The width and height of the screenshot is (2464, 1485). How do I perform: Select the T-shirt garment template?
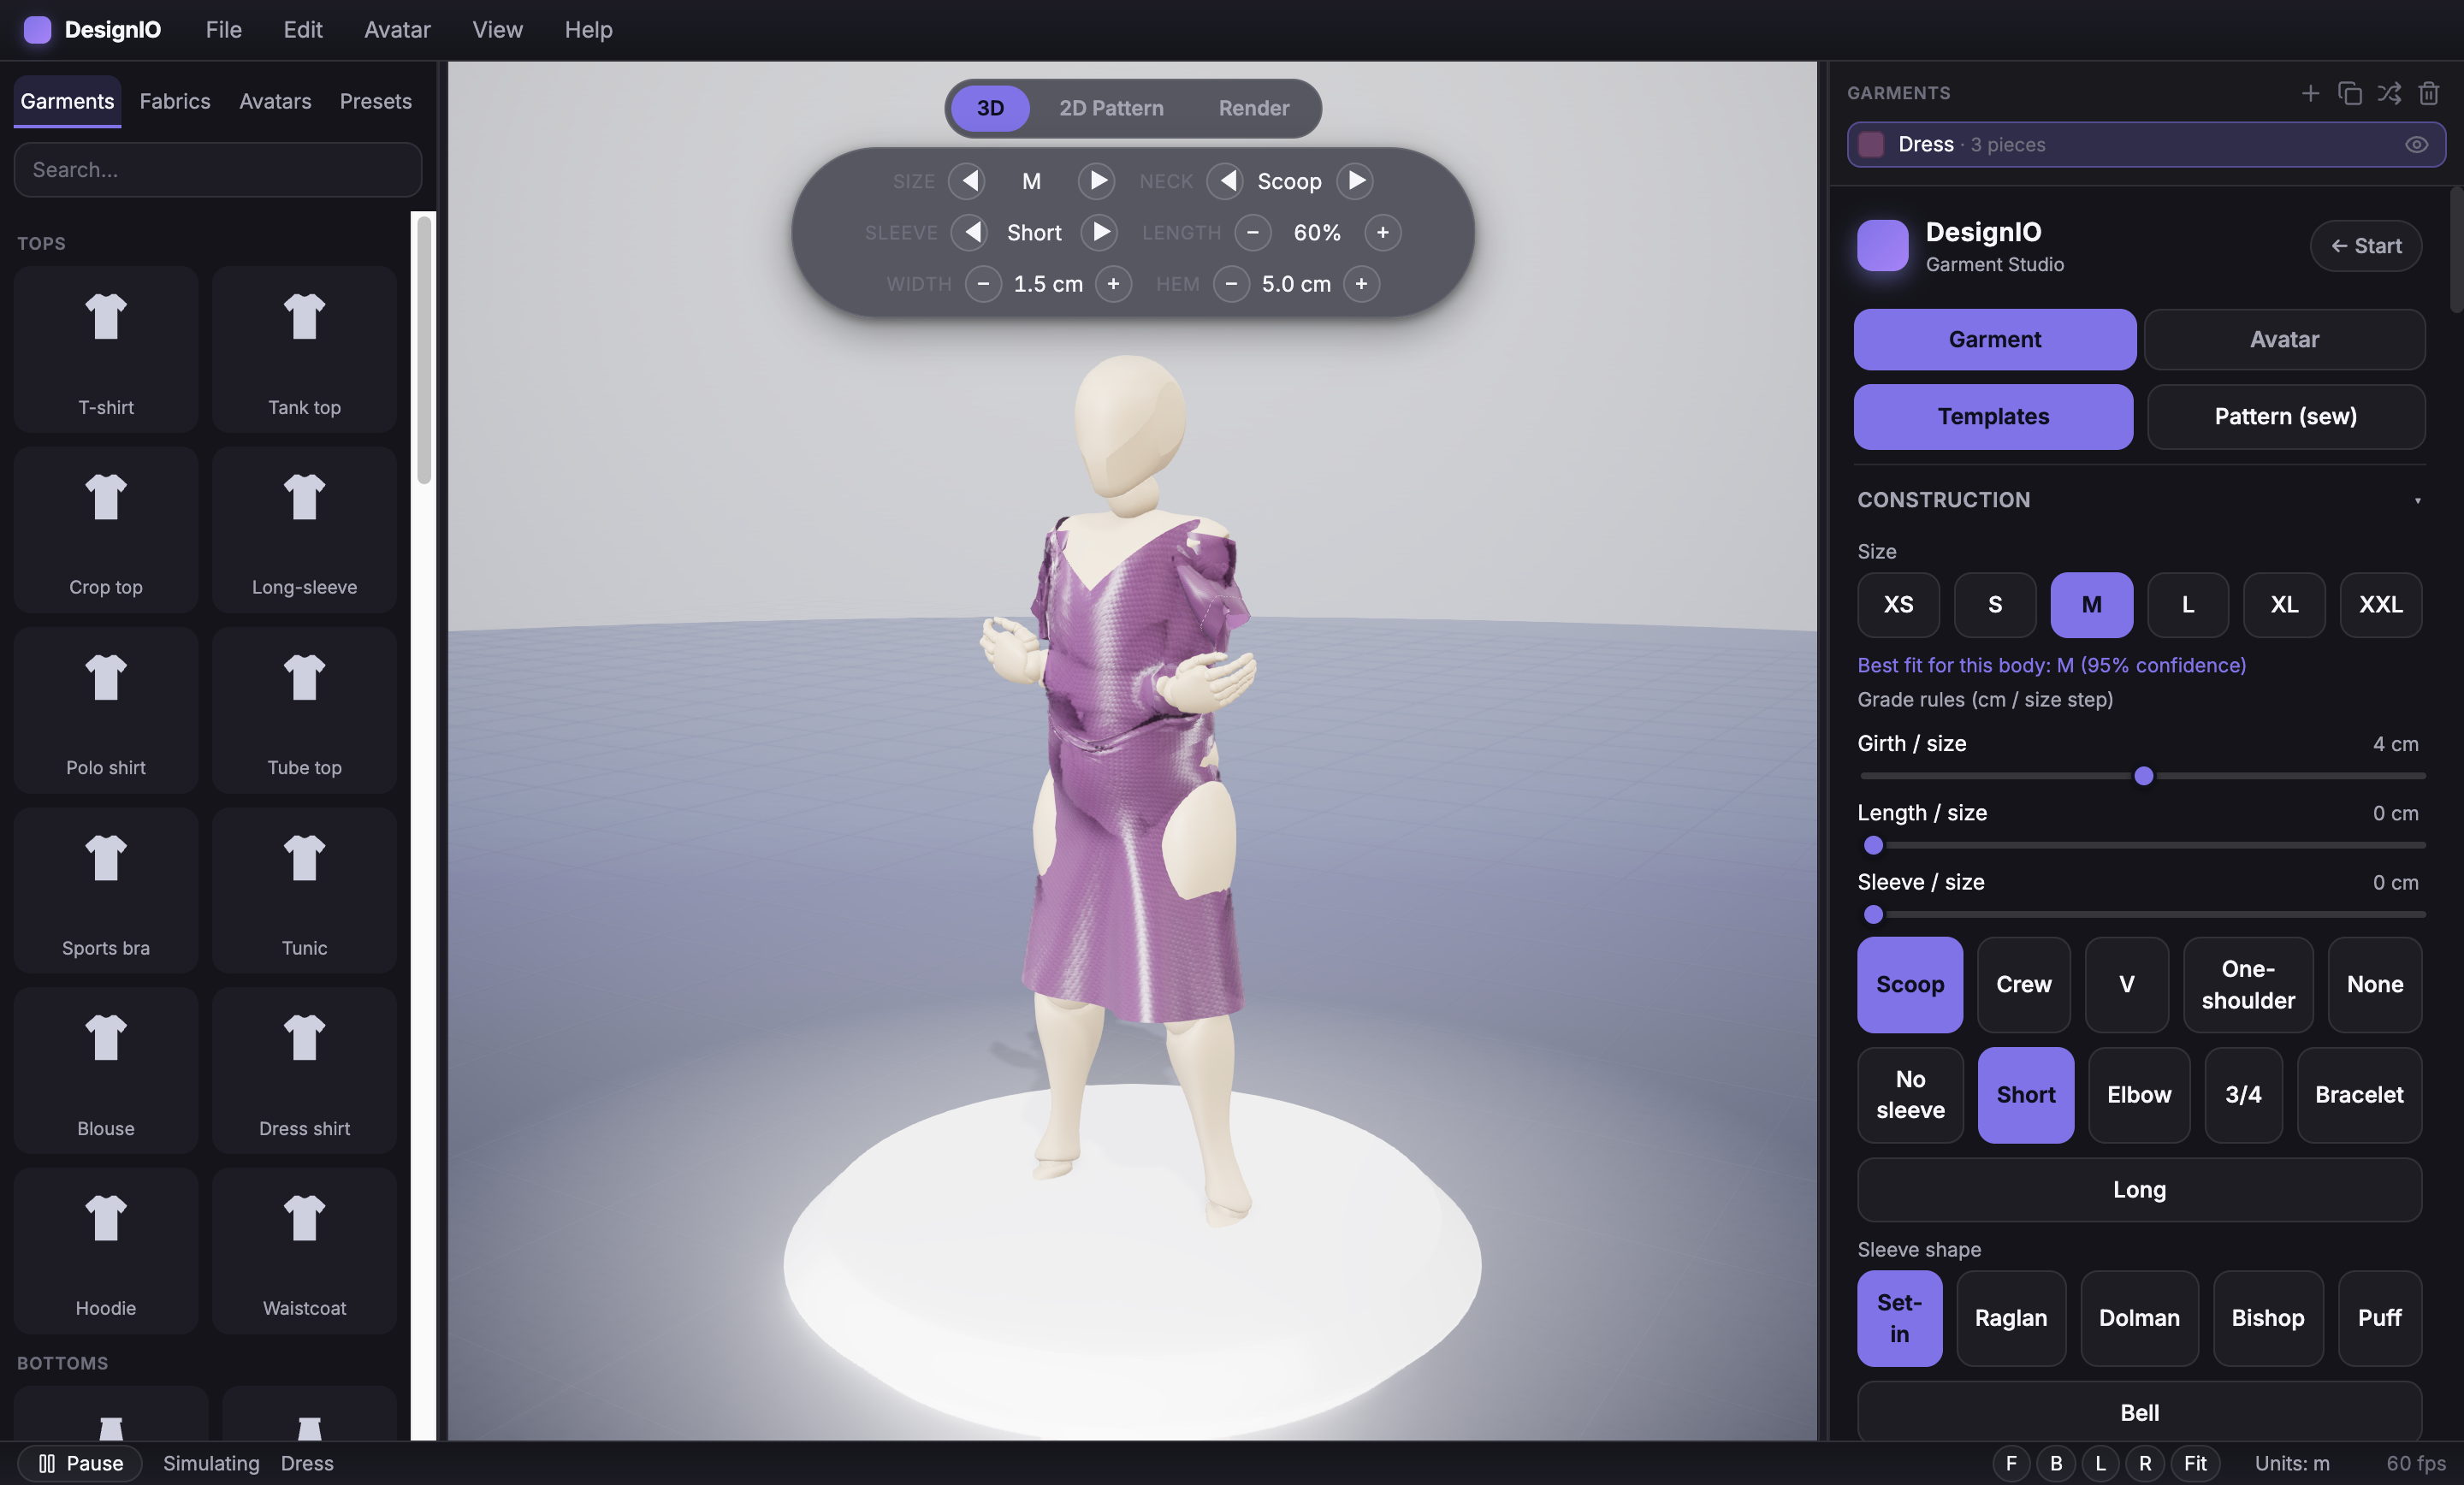click(x=106, y=349)
